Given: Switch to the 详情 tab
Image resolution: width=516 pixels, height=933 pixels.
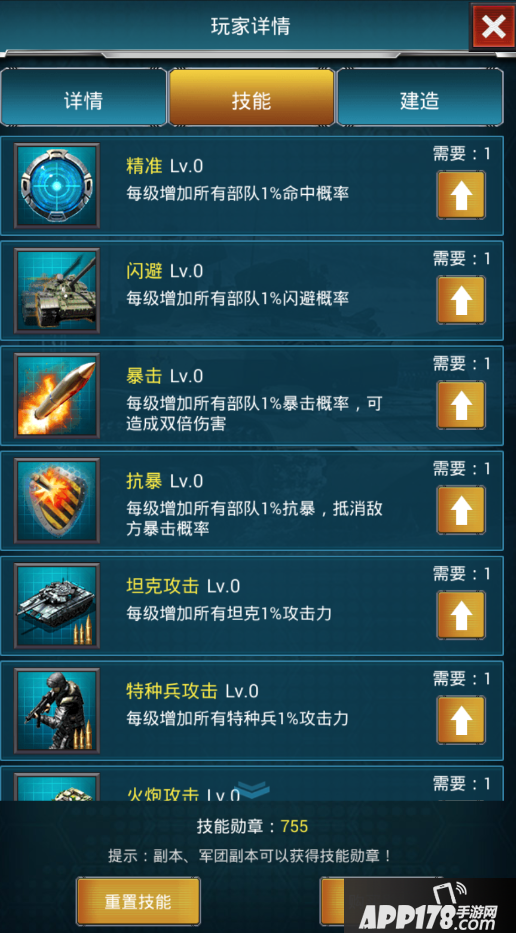Looking at the screenshot, I should pyautogui.click(x=83, y=98).
